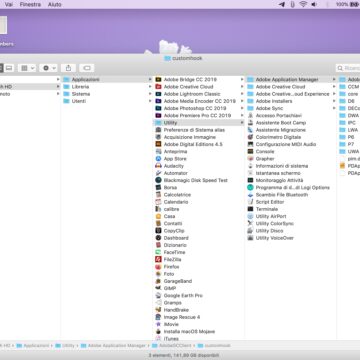Screen dimensions: 360x360
Task: Select the CCM folder
Action: tap(349, 87)
